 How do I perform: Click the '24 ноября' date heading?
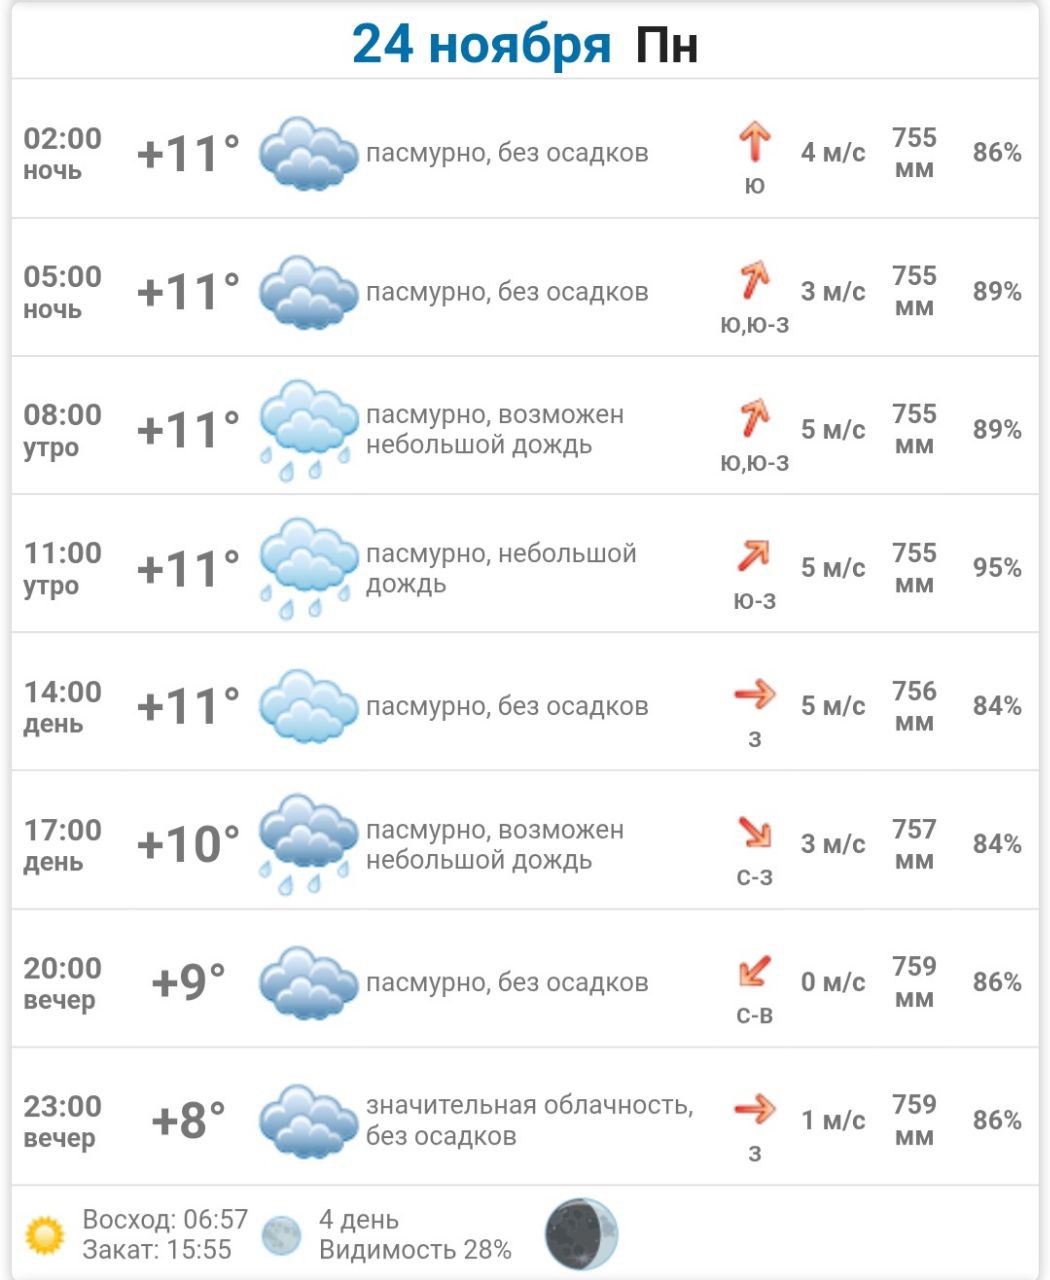pyautogui.click(x=481, y=45)
